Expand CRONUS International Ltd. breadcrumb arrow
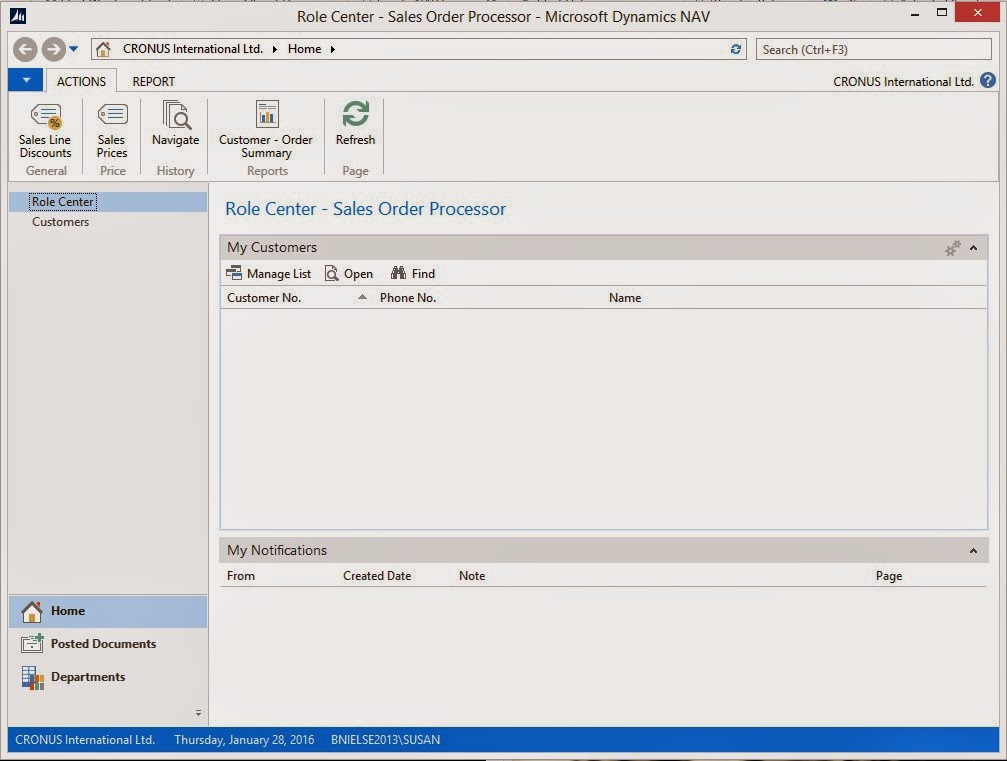Viewport: 1007px width, 761px height. click(275, 49)
